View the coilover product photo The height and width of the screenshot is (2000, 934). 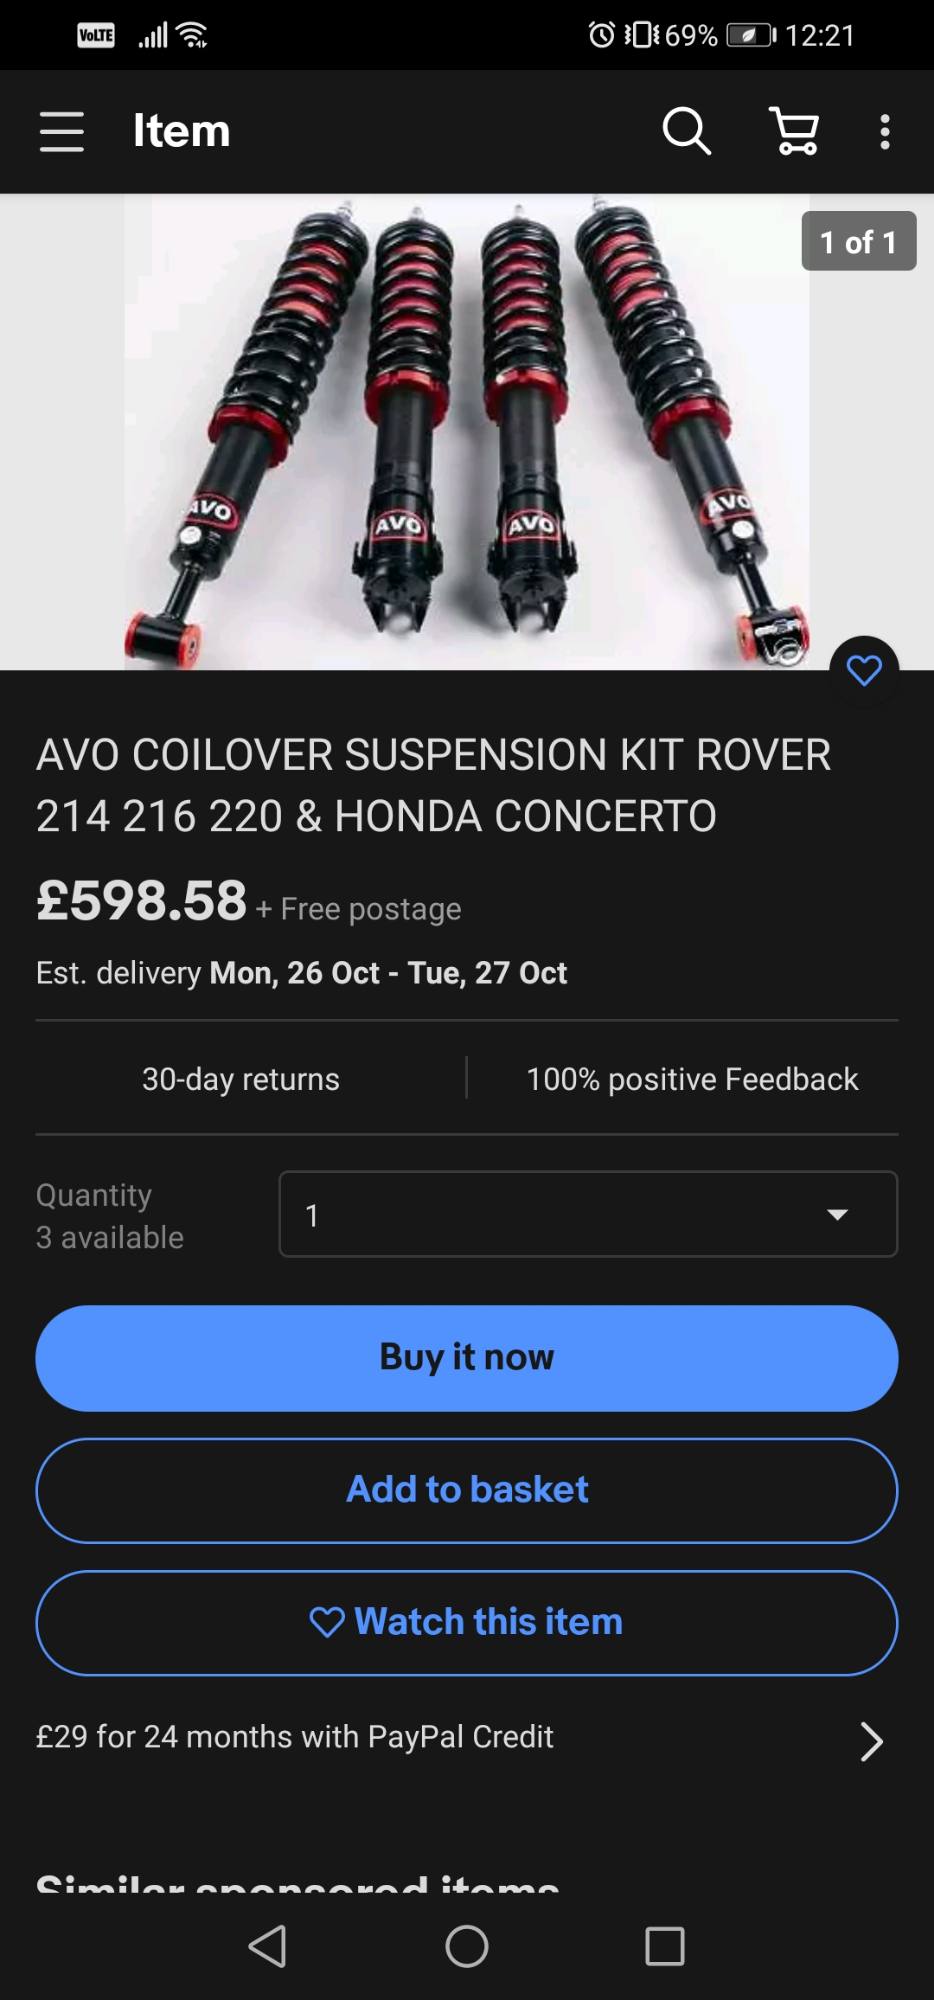(x=467, y=432)
